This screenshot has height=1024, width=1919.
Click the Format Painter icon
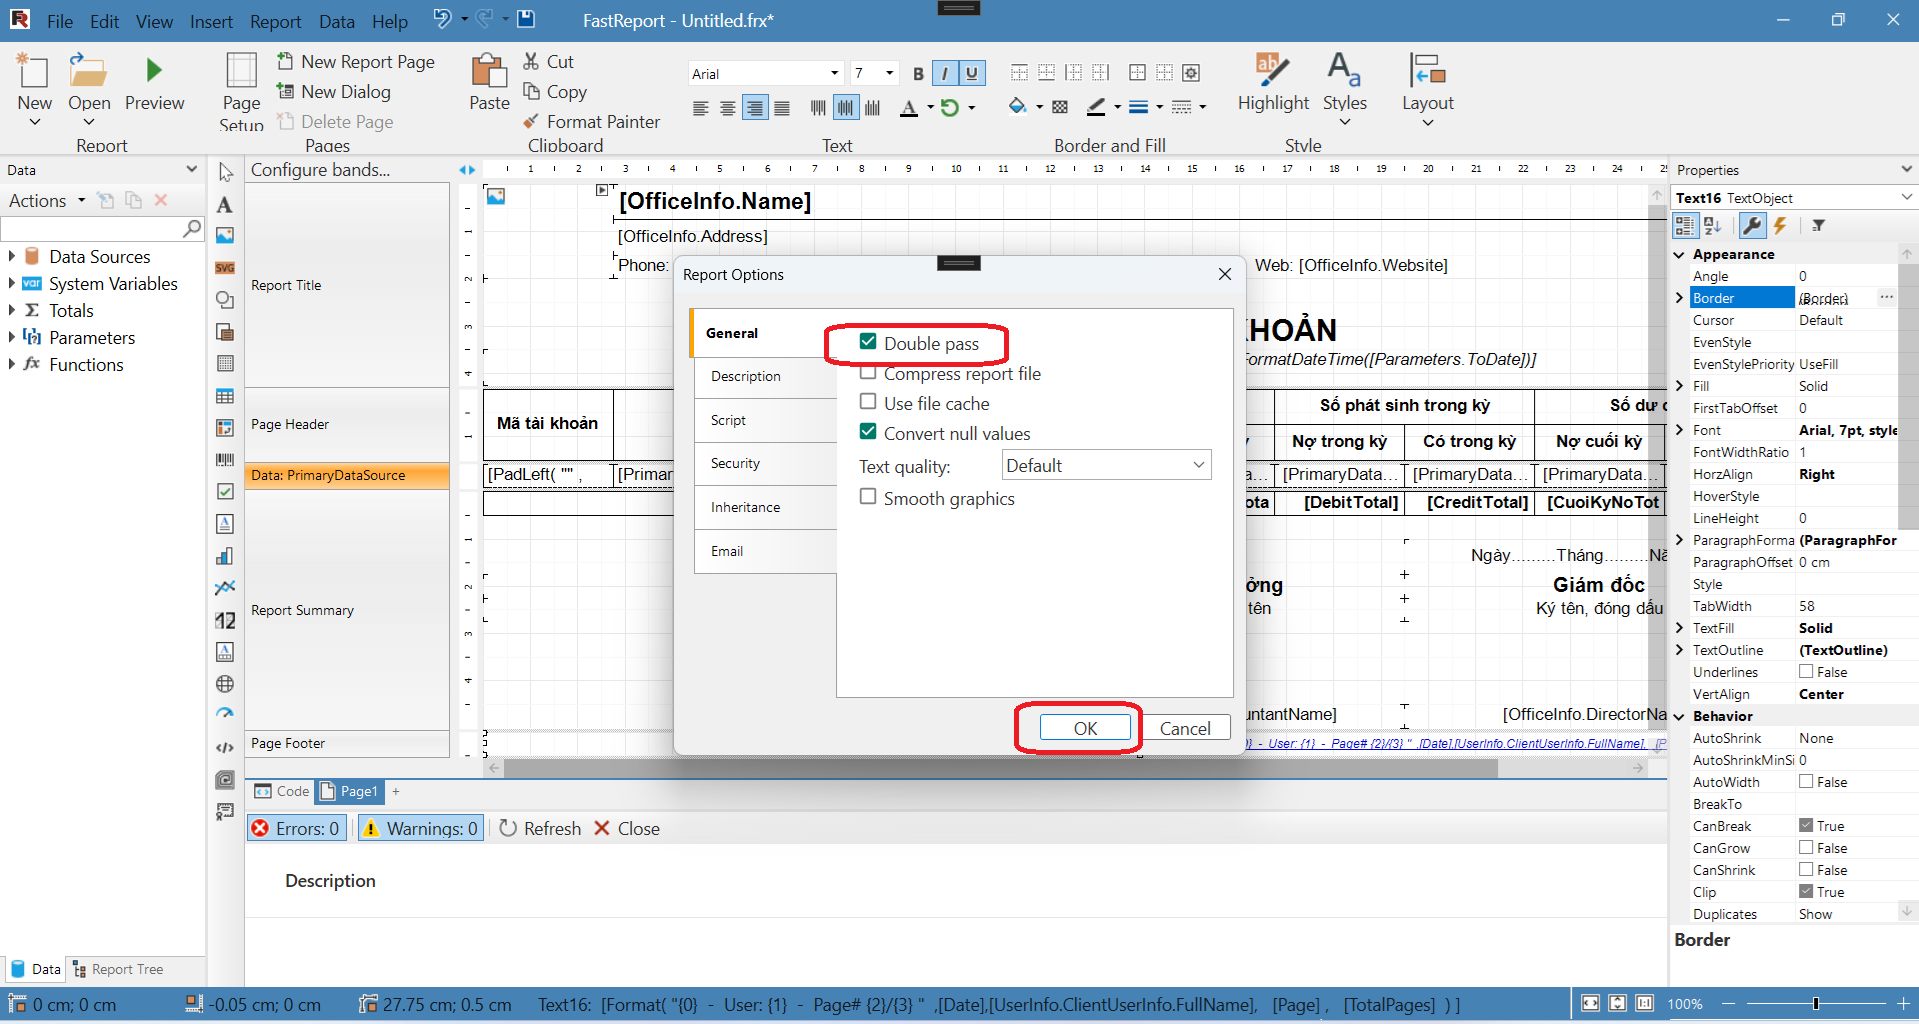(x=531, y=122)
